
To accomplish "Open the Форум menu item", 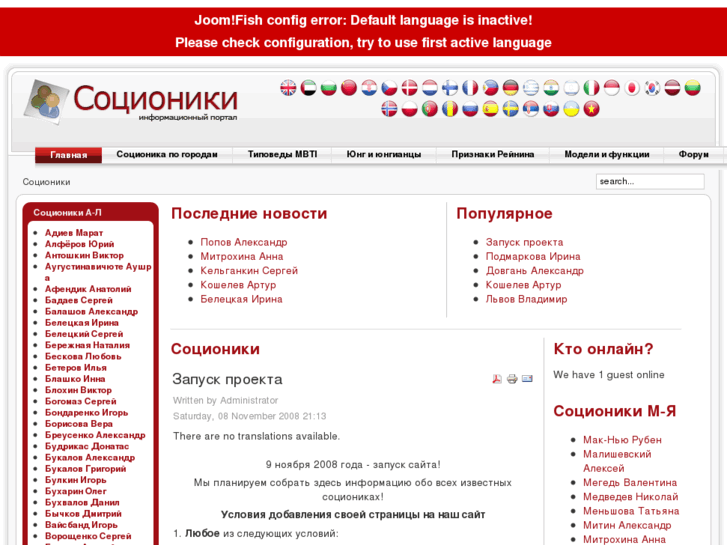I will pos(694,154).
